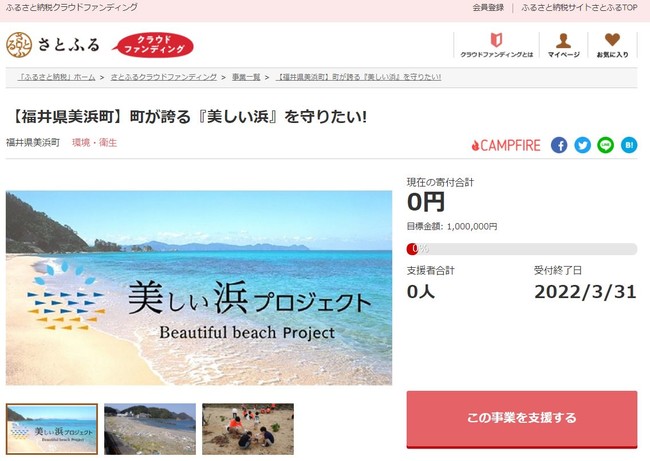Go to ふるさと納税サイトさとふるTOP link
The image size is (650, 461).
coord(579,7)
